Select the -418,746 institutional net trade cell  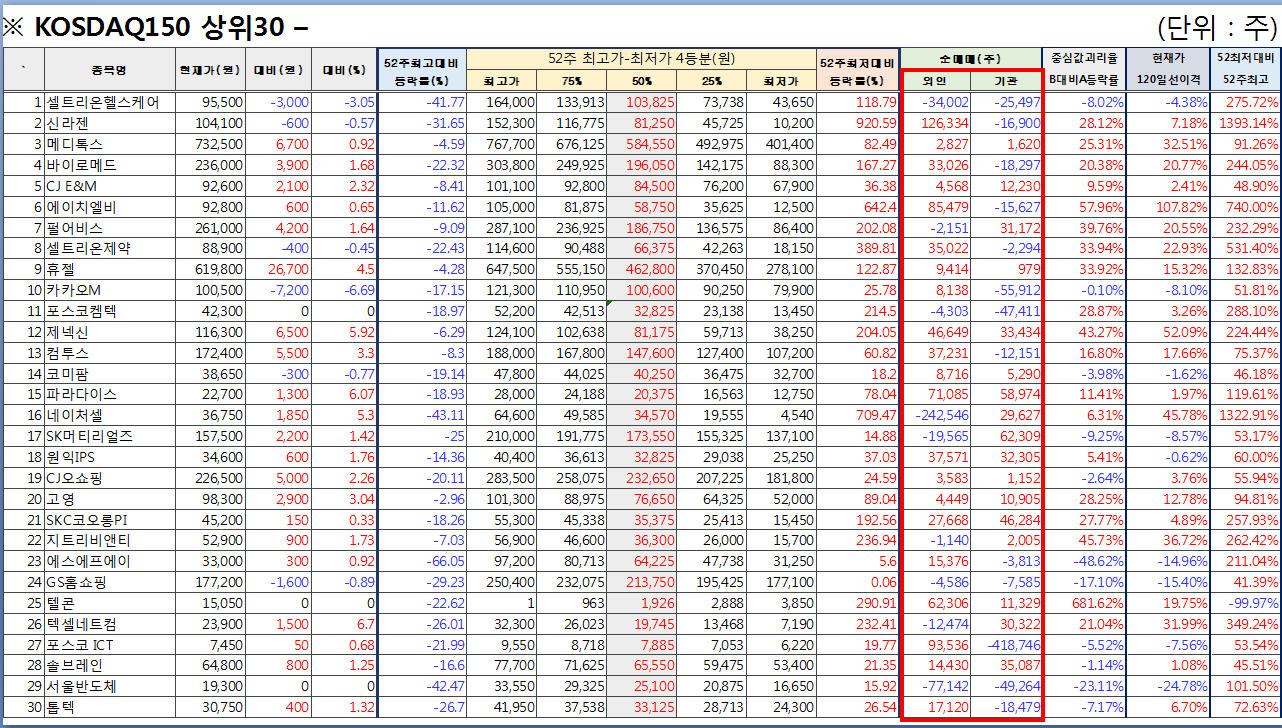(x=1006, y=645)
